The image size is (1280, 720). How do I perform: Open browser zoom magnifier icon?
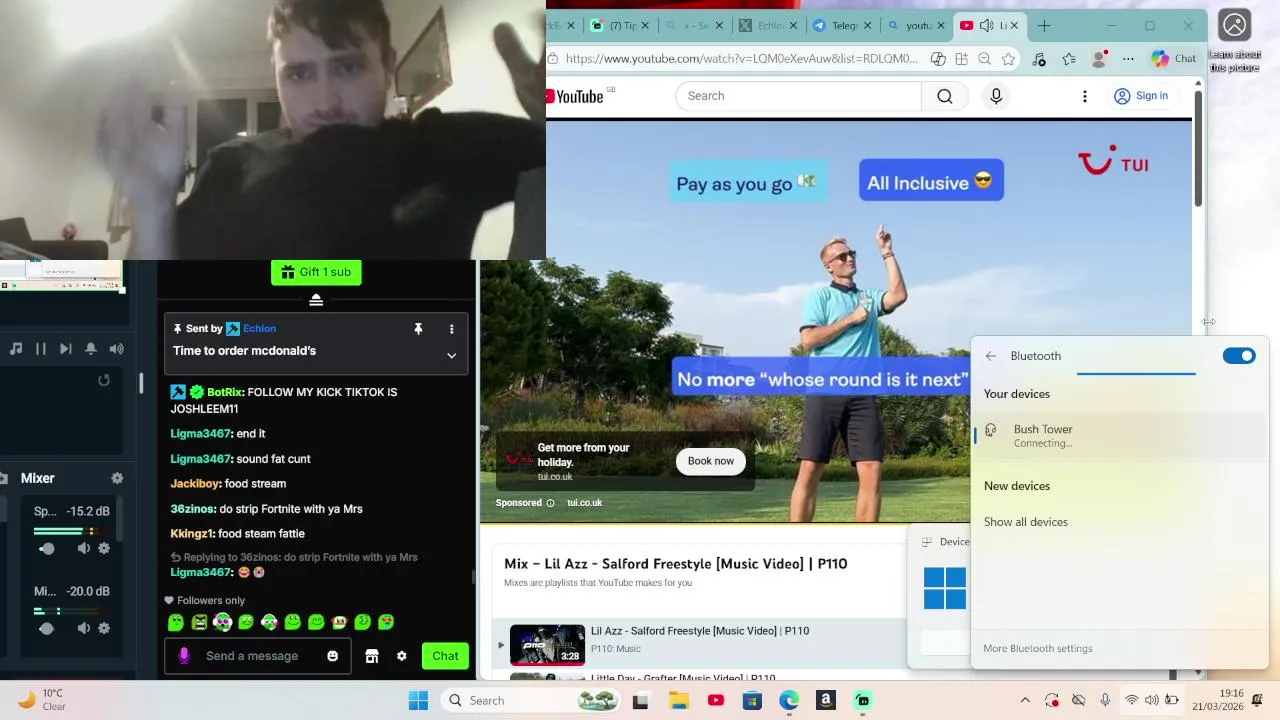(984, 59)
